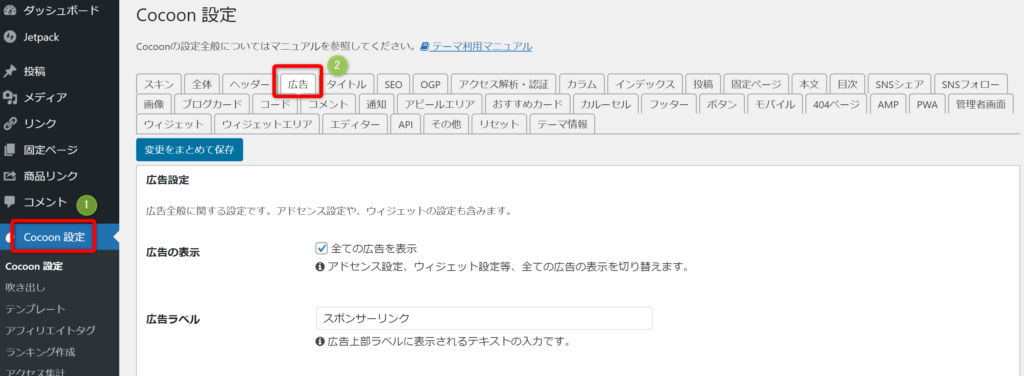
Task: Switch to the コード tab
Action: click(275, 104)
